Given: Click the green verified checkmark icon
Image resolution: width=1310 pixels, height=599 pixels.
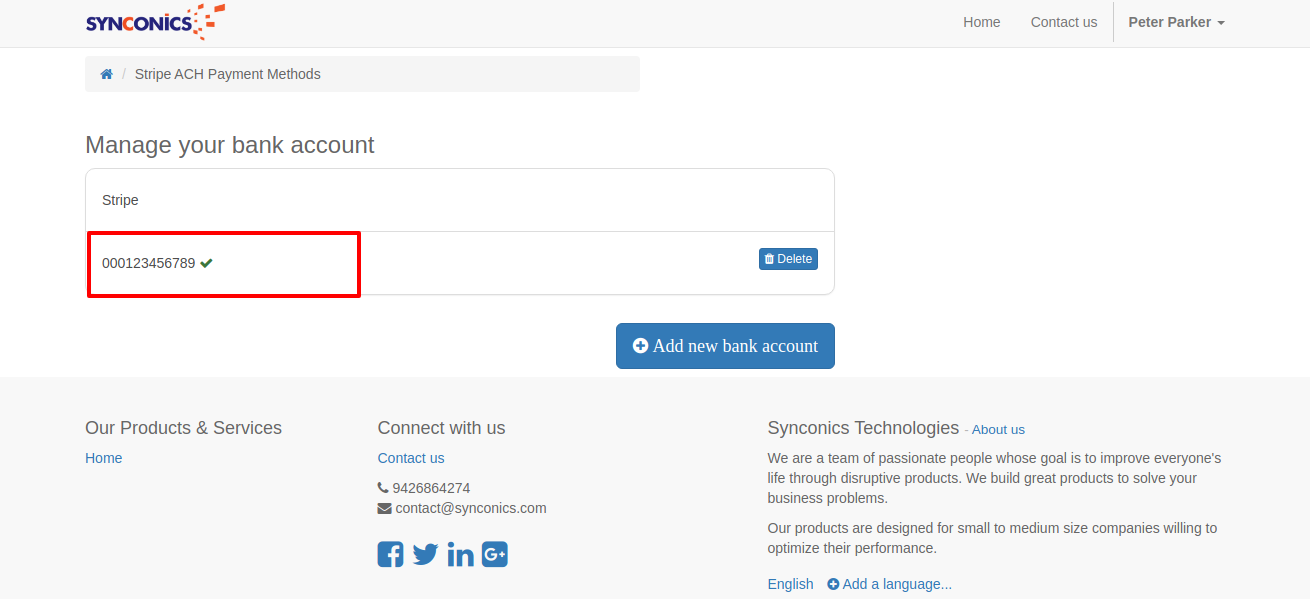Looking at the screenshot, I should pyautogui.click(x=206, y=263).
